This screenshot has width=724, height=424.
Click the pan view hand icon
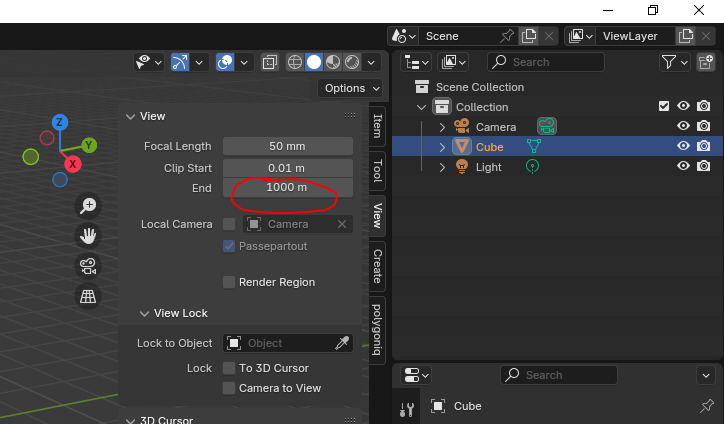(89, 236)
